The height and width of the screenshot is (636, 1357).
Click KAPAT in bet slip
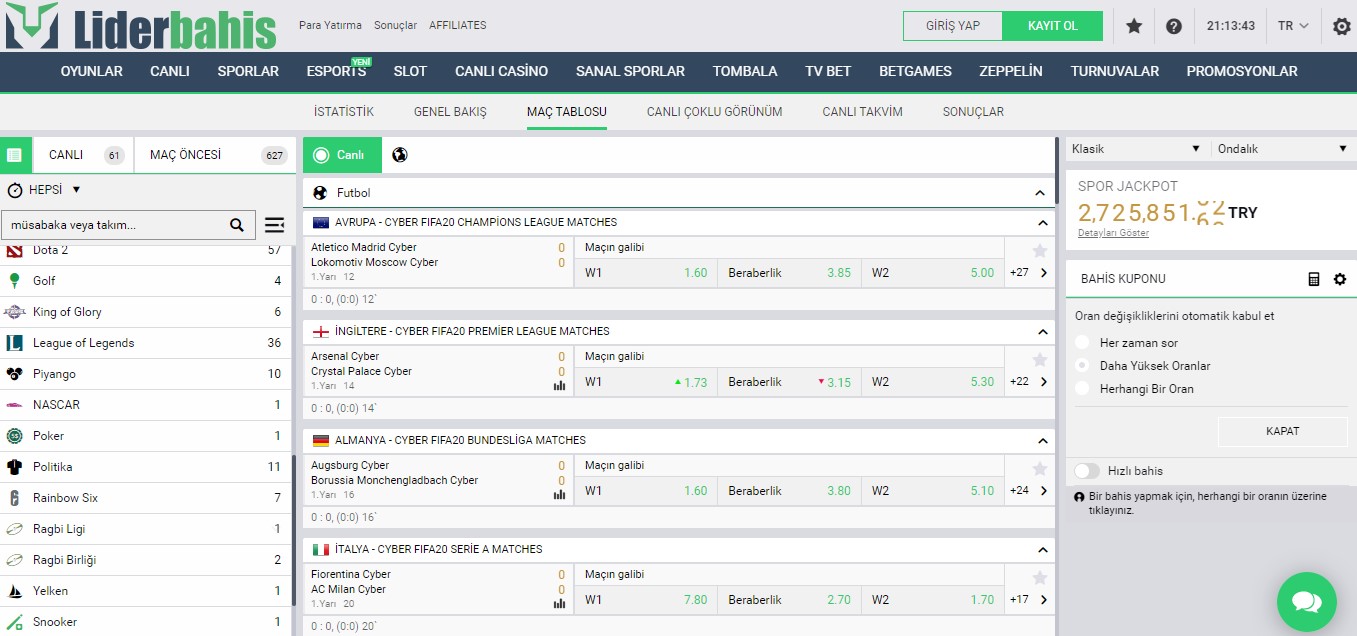(1283, 431)
